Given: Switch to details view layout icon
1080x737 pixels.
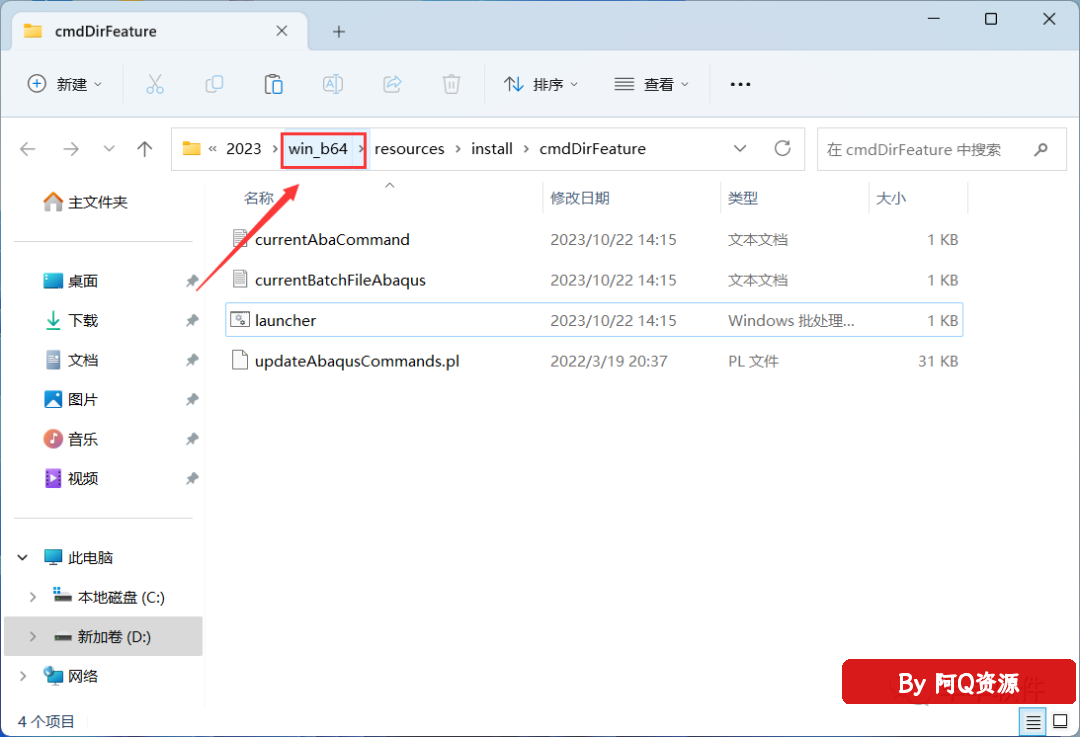Looking at the screenshot, I should [1034, 720].
